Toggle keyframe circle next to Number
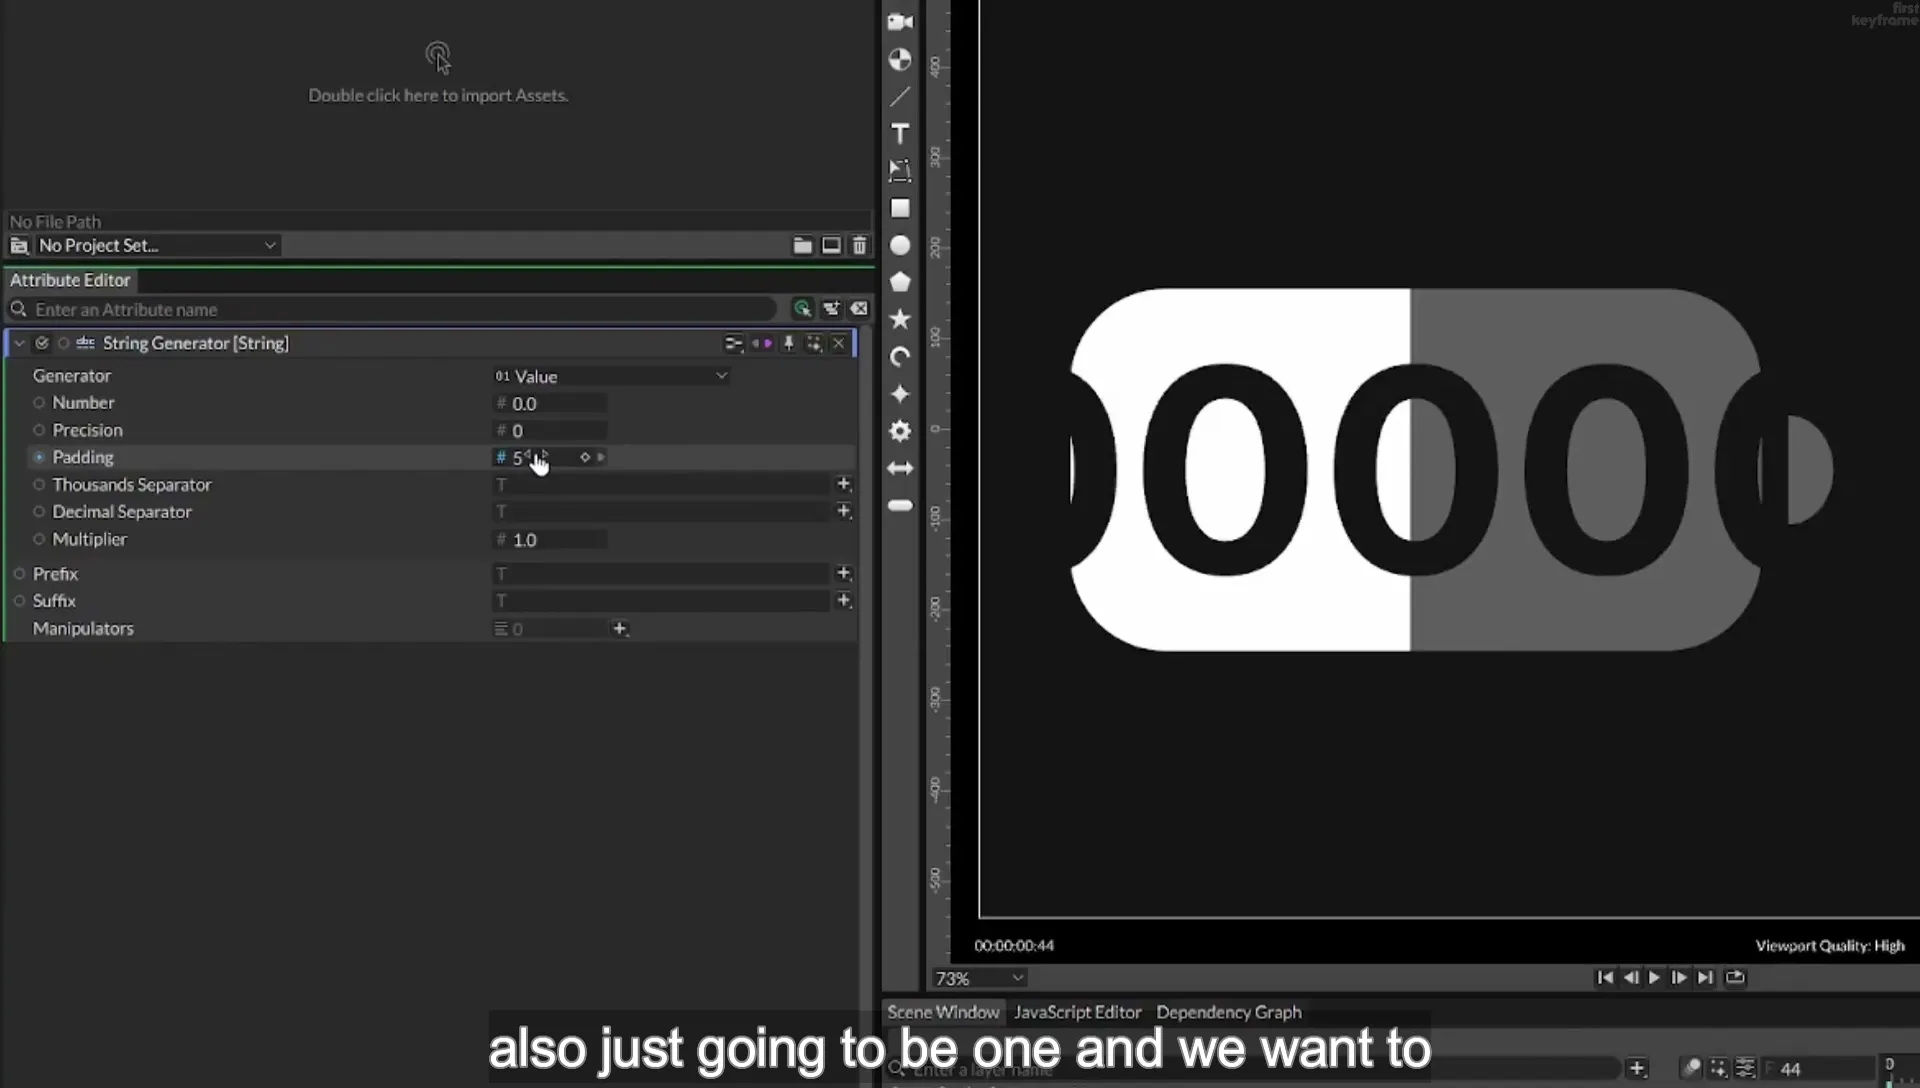Image resolution: width=1920 pixels, height=1088 pixels. pos(39,403)
